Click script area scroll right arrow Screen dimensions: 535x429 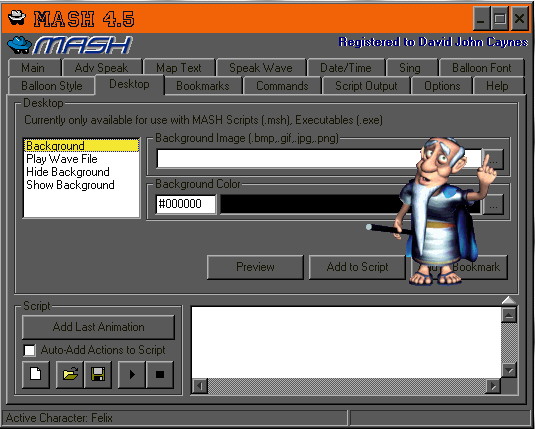(x=493, y=386)
